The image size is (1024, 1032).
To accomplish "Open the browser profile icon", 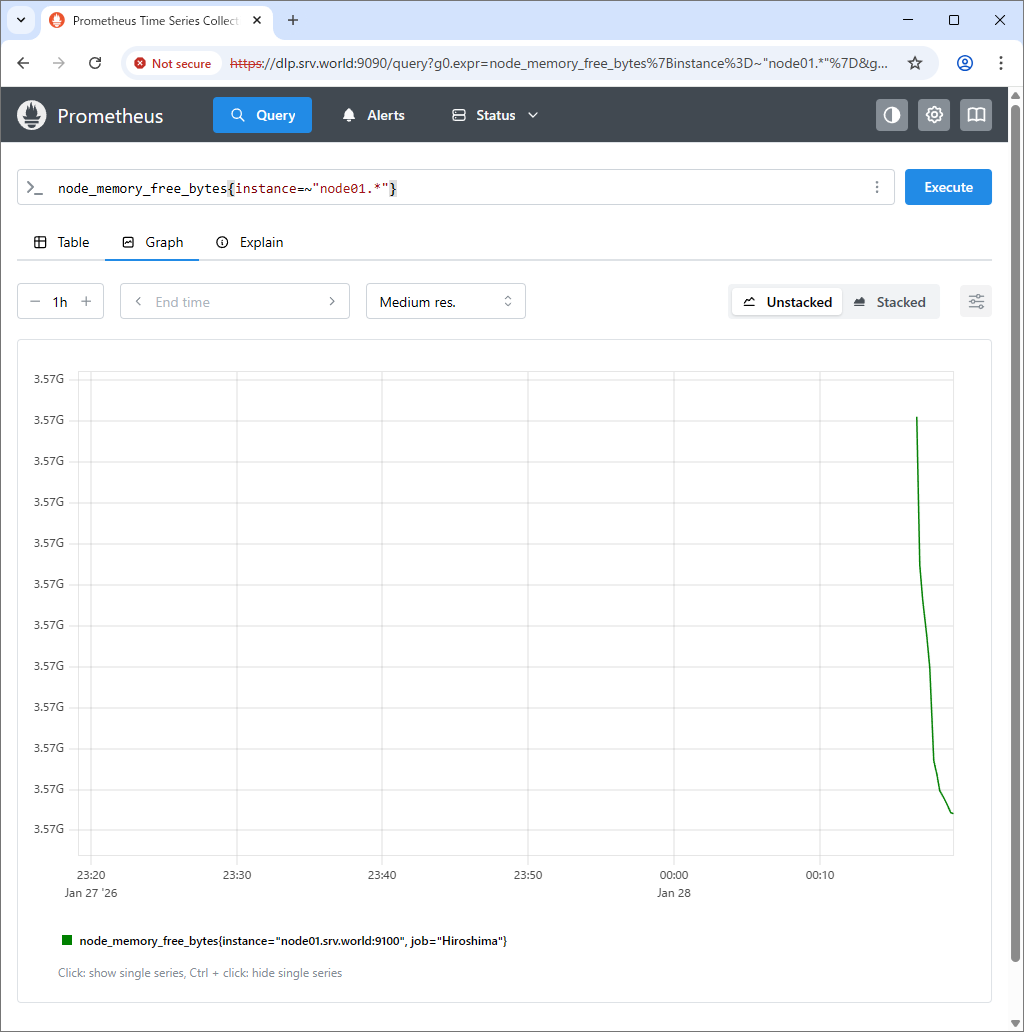I will (965, 63).
